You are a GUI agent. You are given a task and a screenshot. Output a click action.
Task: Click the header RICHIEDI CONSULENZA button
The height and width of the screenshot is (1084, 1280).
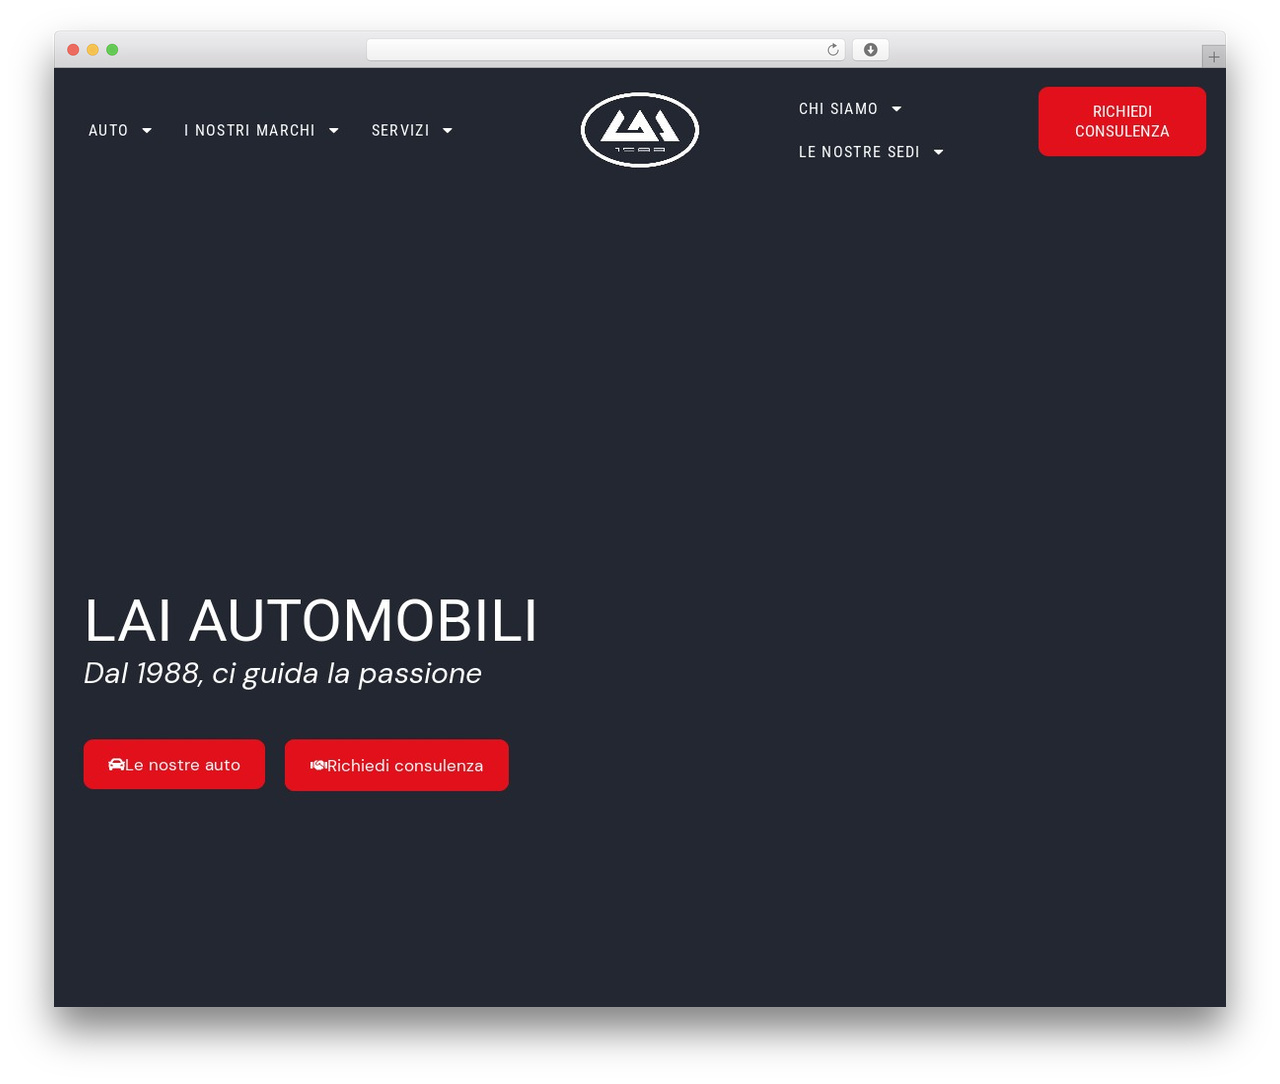[1122, 121]
